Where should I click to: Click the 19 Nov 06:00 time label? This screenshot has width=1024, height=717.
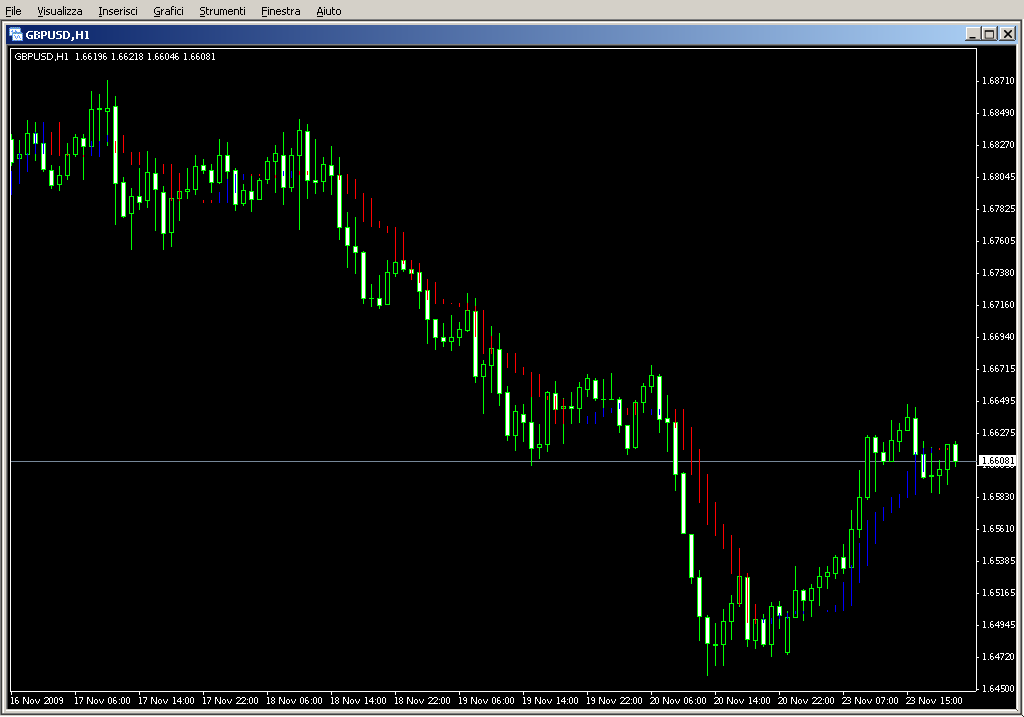(x=486, y=701)
